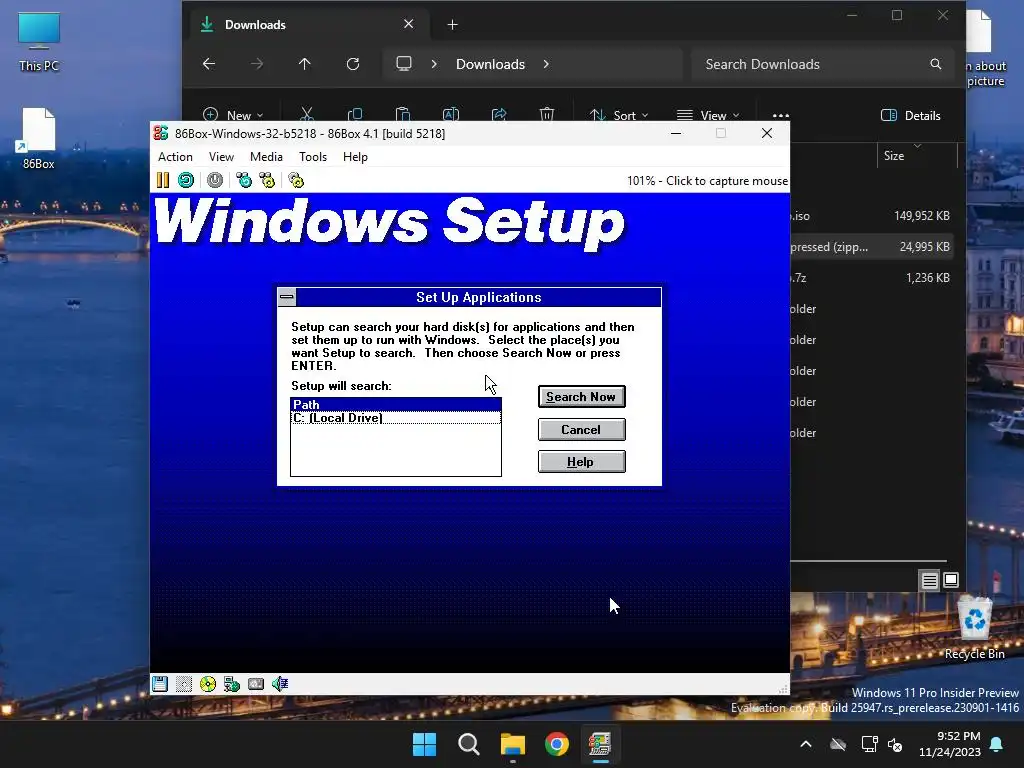
Task: Expand chevron before Downloads breadcrumb
Action: tap(434, 64)
